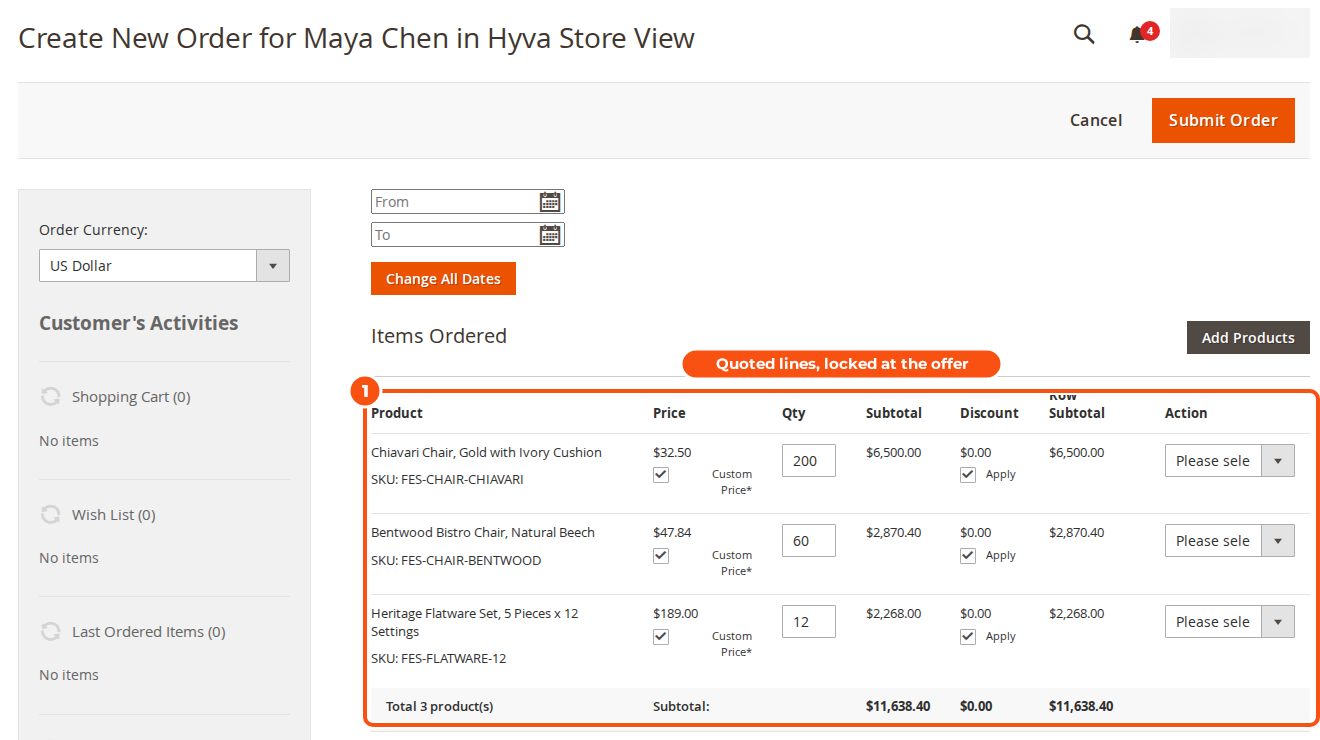Open calendar picker for From date
The width and height of the screenshot is (1320, 740).
[550, 202]
